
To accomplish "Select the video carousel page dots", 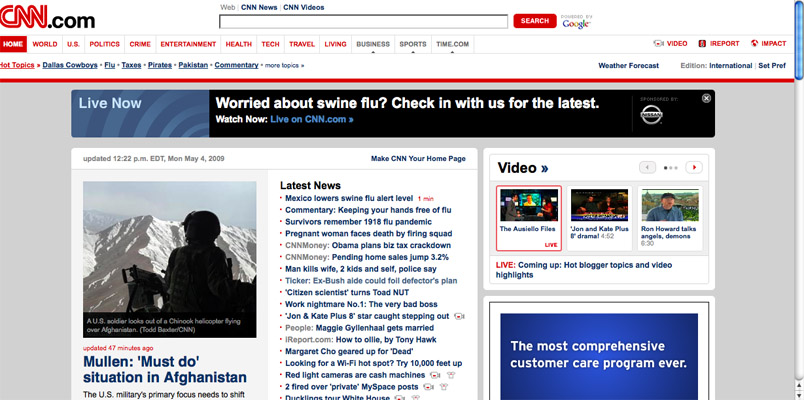I will pos(670,168).
